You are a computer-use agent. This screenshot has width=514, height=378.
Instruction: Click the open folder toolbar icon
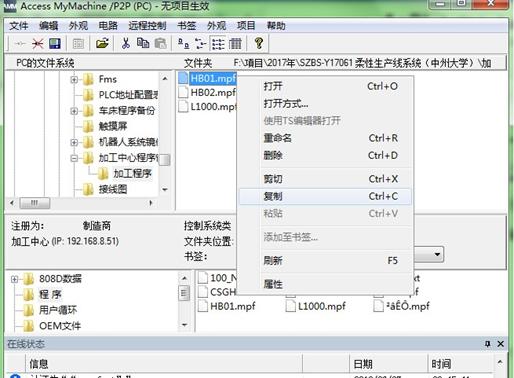tap(102, 43)
